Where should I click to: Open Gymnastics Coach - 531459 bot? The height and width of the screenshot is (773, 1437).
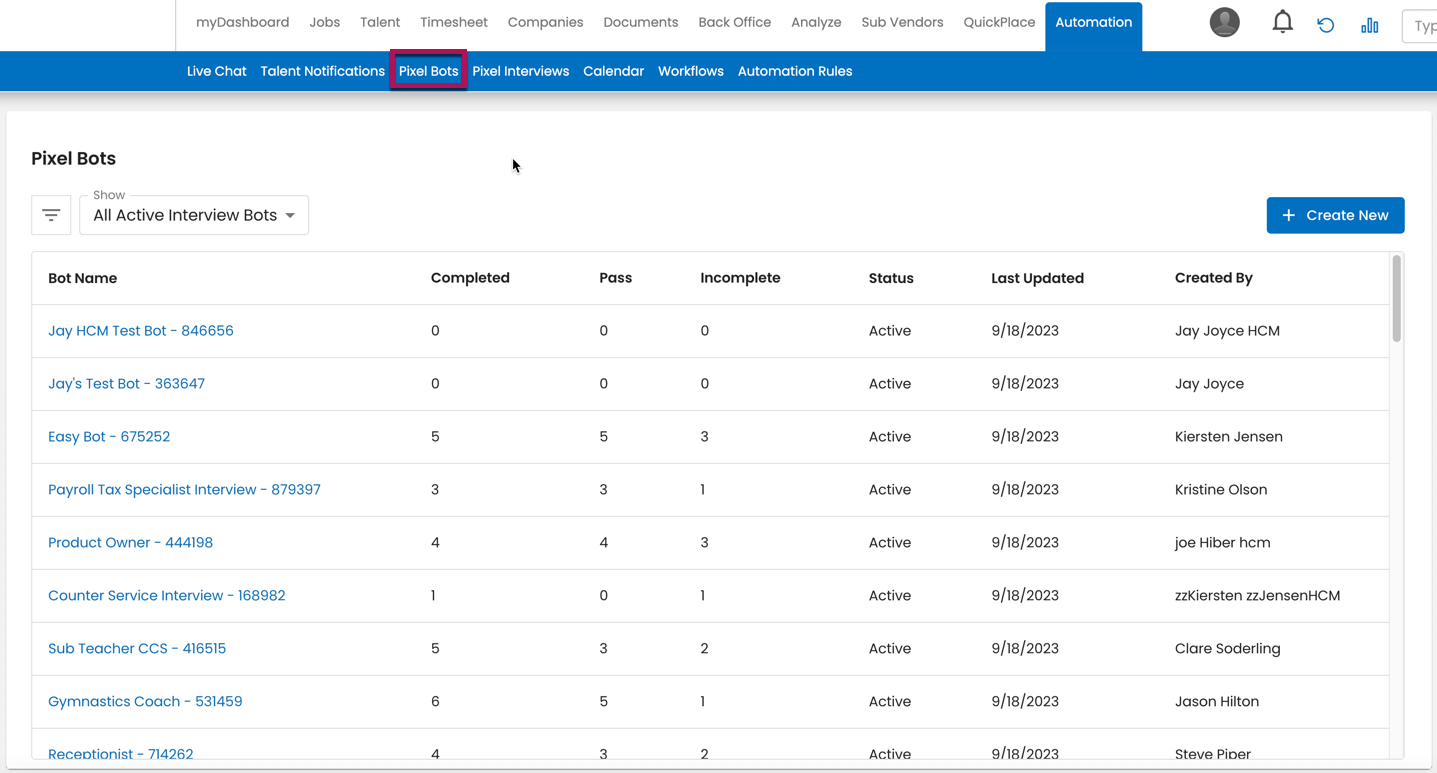(145, 702)
